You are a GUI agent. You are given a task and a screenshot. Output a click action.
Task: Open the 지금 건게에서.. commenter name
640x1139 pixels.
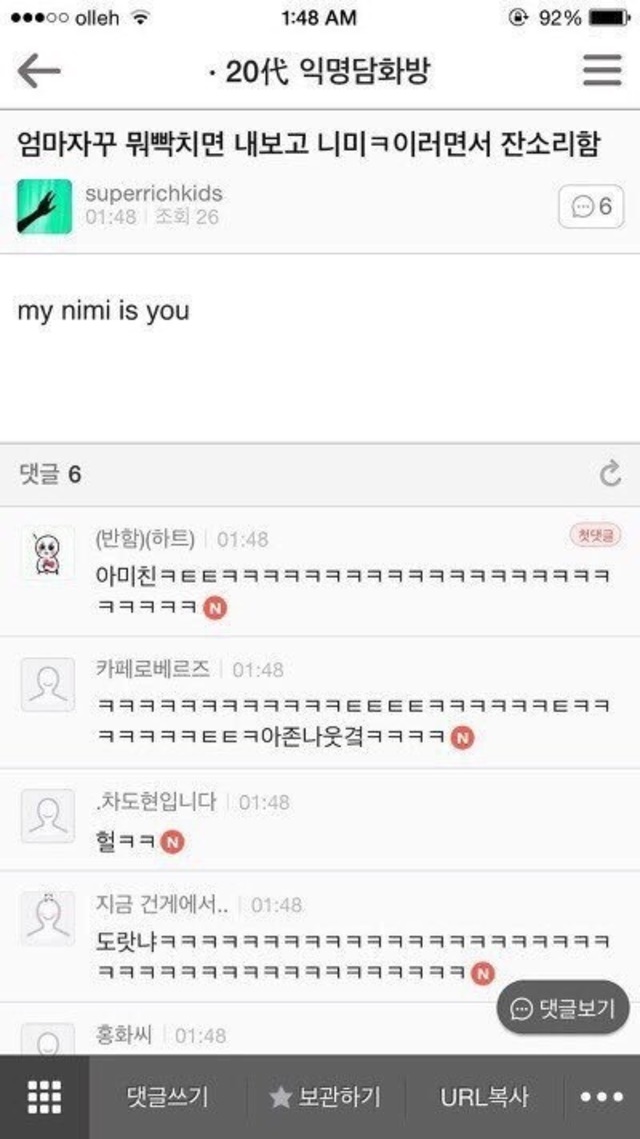pos(162,905)
